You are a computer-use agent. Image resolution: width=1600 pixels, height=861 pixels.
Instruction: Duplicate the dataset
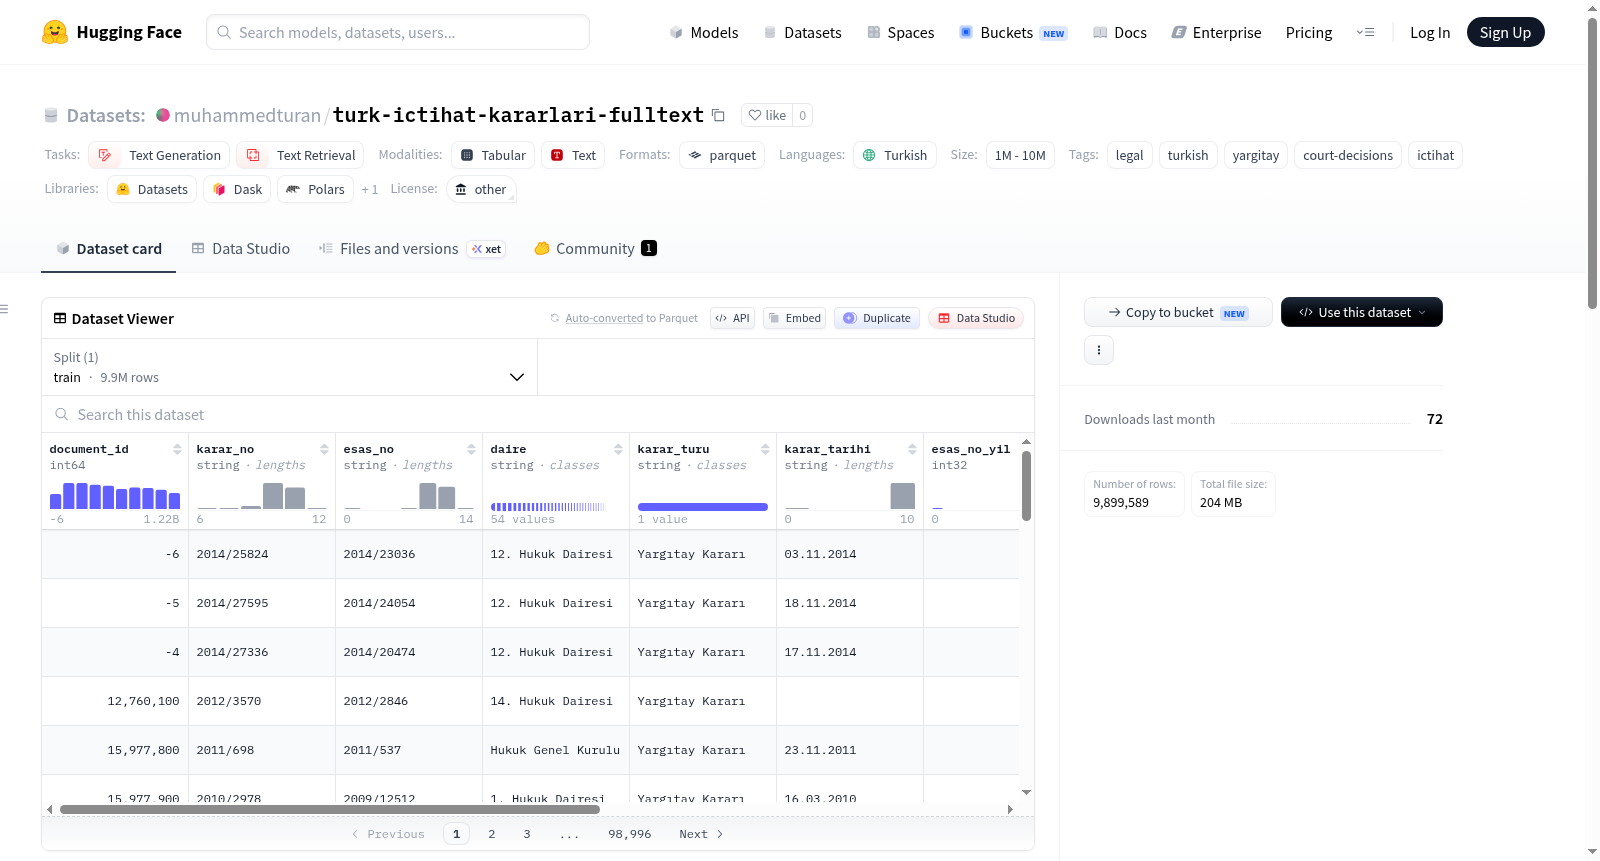click(877, 318)
